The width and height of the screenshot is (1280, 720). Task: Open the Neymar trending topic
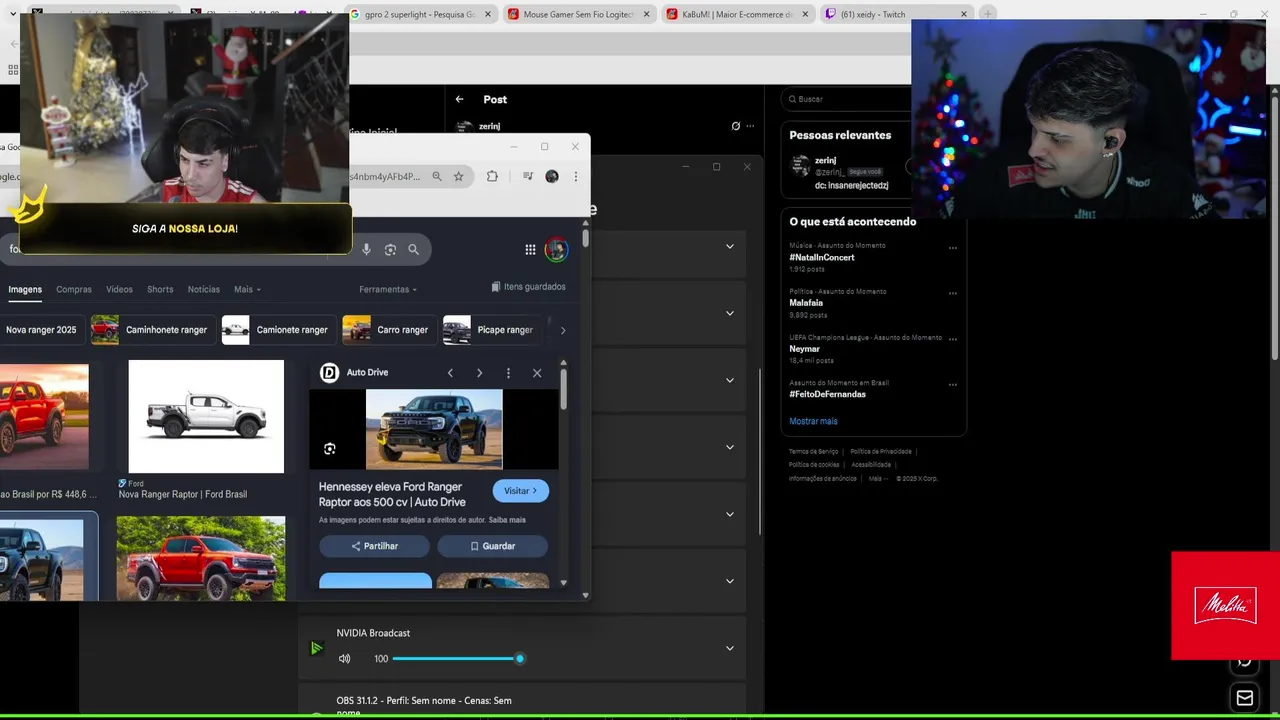[805, 349]
